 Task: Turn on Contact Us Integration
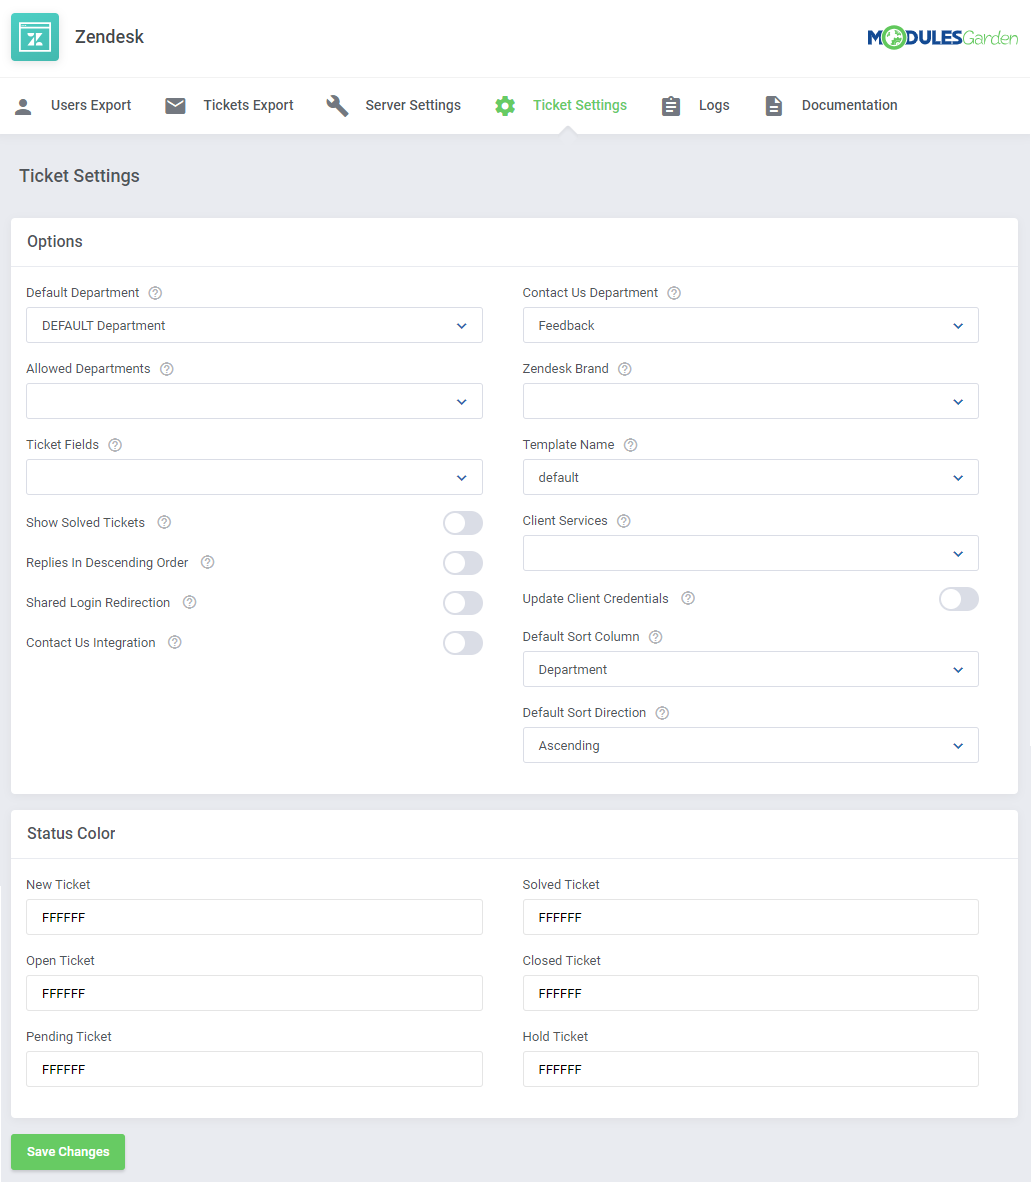point(463,643)
